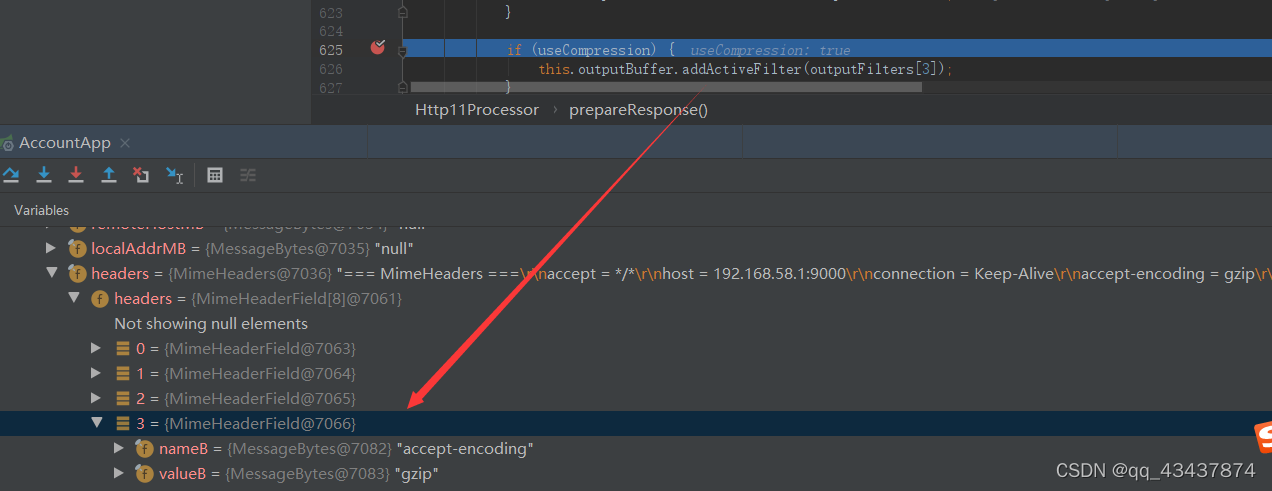Click line number 625 in gutter
Screen dimensions: 1272x491
click(331, 50)
